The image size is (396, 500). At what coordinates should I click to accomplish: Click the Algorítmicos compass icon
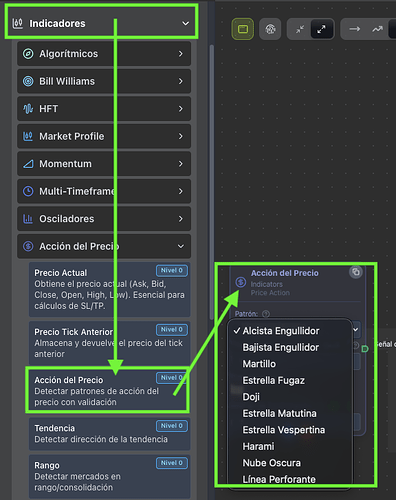pyautogui.click(x=28, y=54)
